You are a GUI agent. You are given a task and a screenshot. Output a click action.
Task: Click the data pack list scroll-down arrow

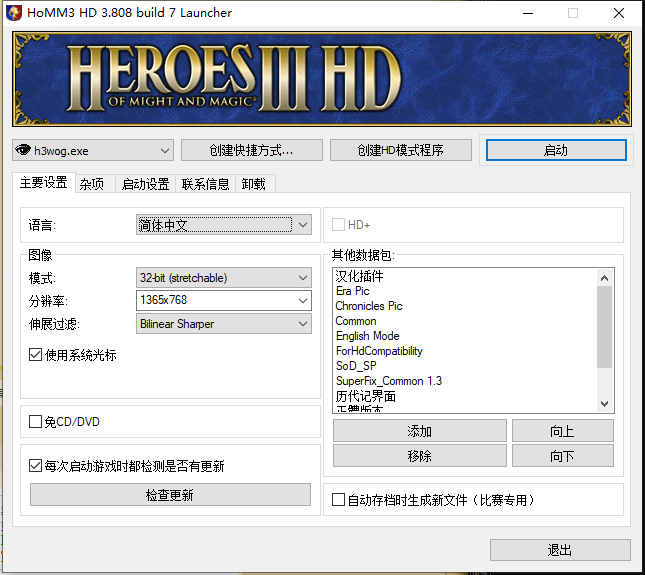click(604, 403)
